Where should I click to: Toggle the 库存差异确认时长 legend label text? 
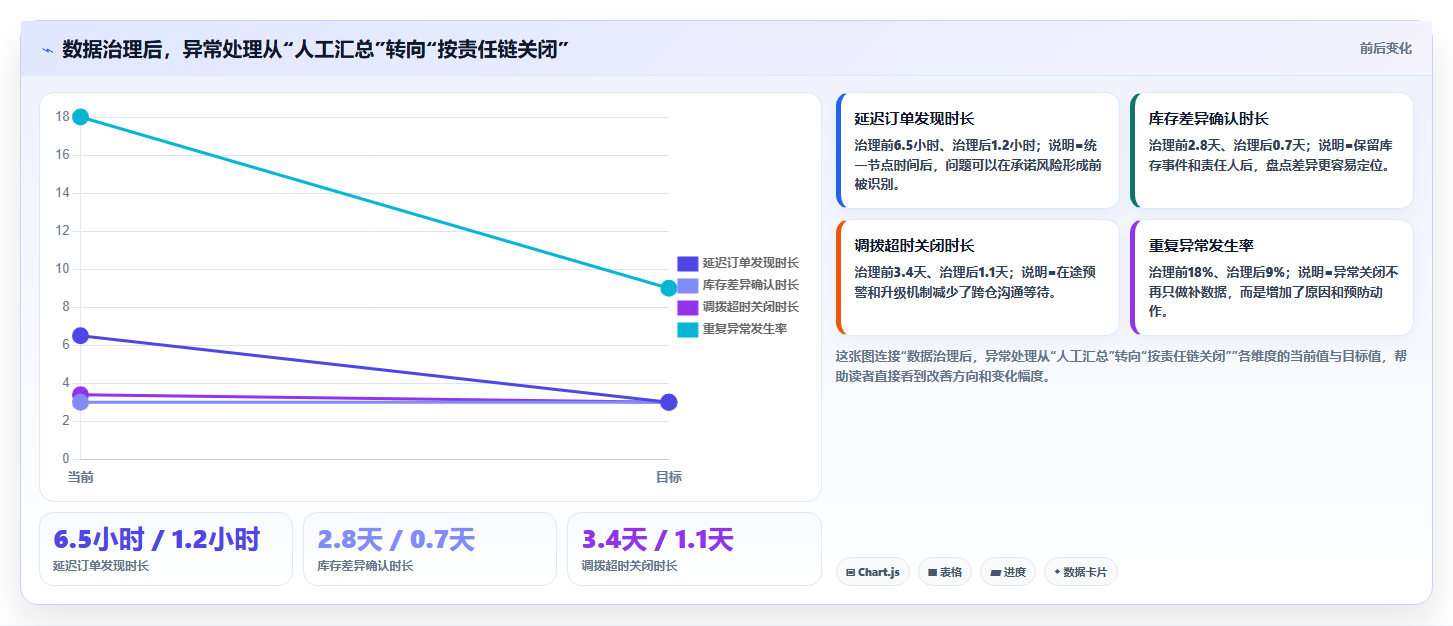point(750,285)
